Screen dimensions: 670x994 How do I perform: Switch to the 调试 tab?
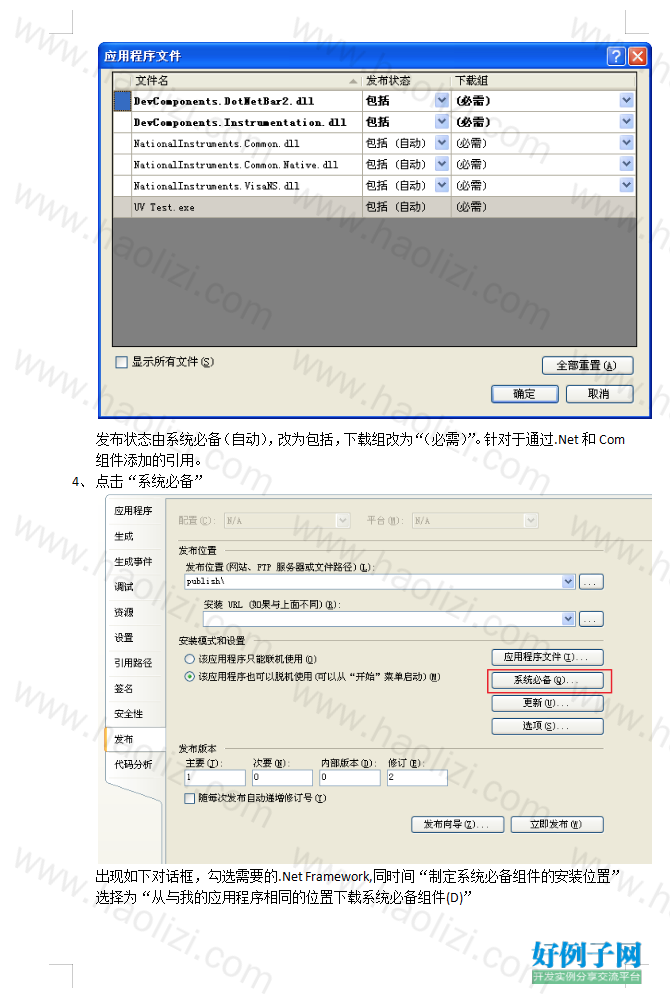133,586
